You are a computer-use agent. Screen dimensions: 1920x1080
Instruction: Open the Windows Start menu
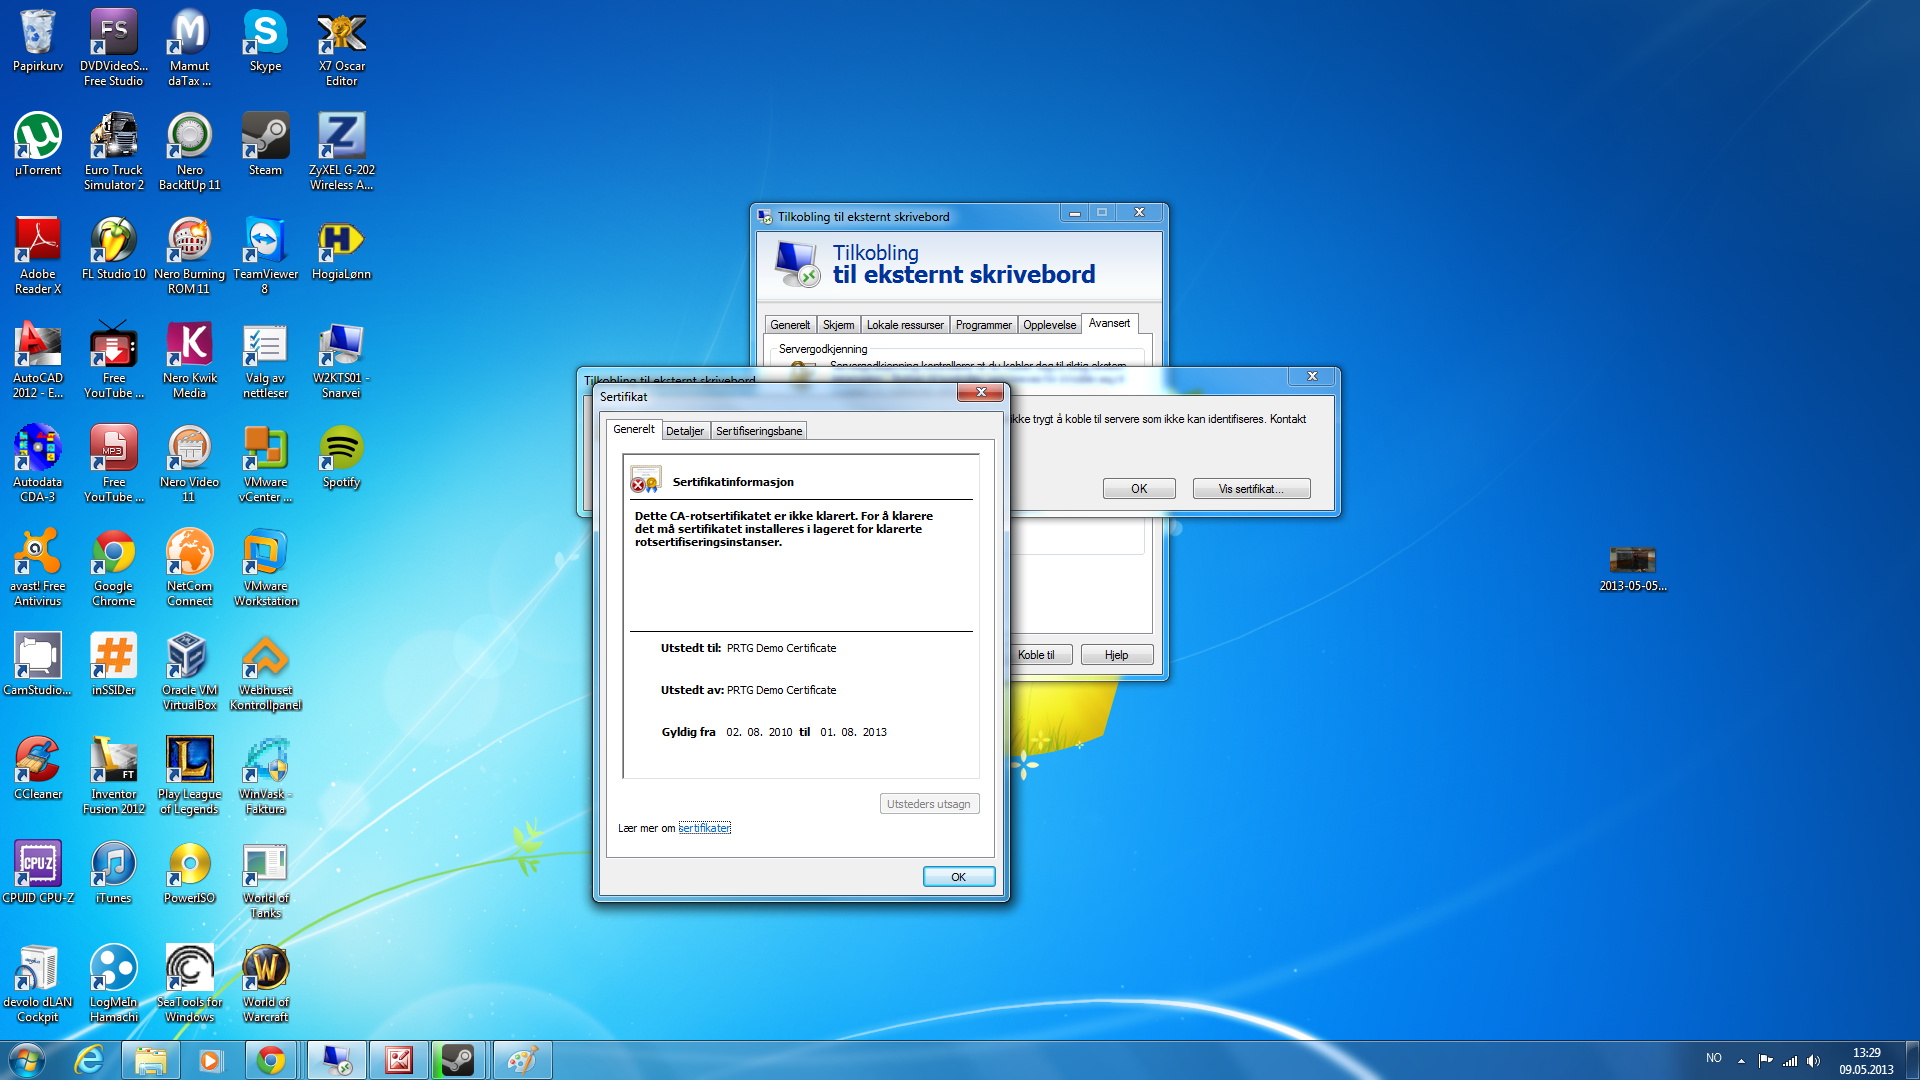(26, 1060)
